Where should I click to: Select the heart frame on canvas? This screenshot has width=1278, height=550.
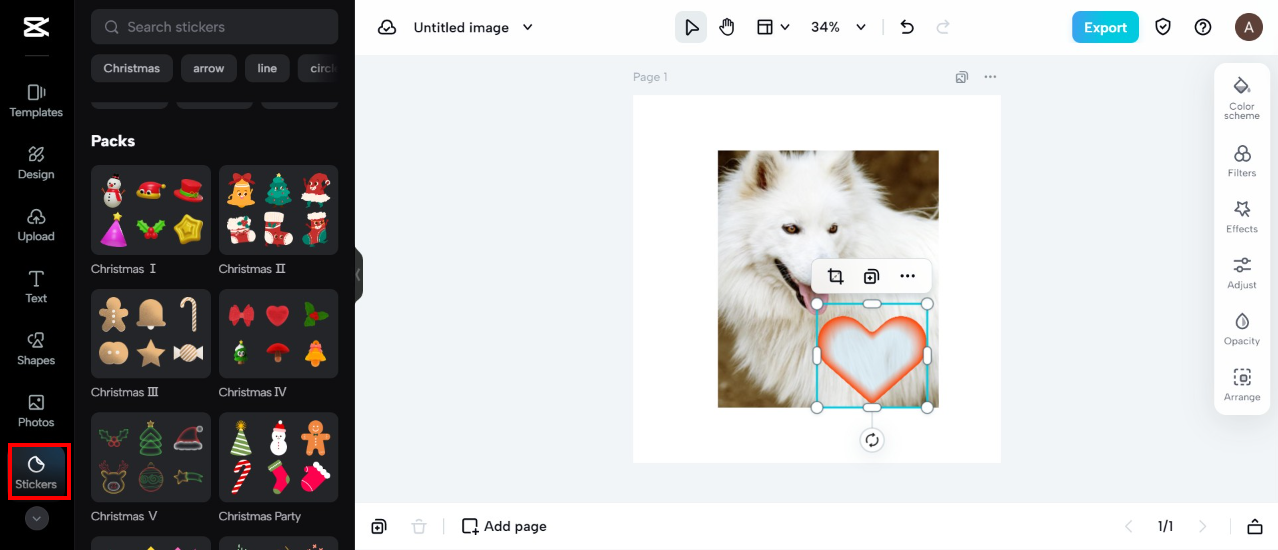coord(872,356)
